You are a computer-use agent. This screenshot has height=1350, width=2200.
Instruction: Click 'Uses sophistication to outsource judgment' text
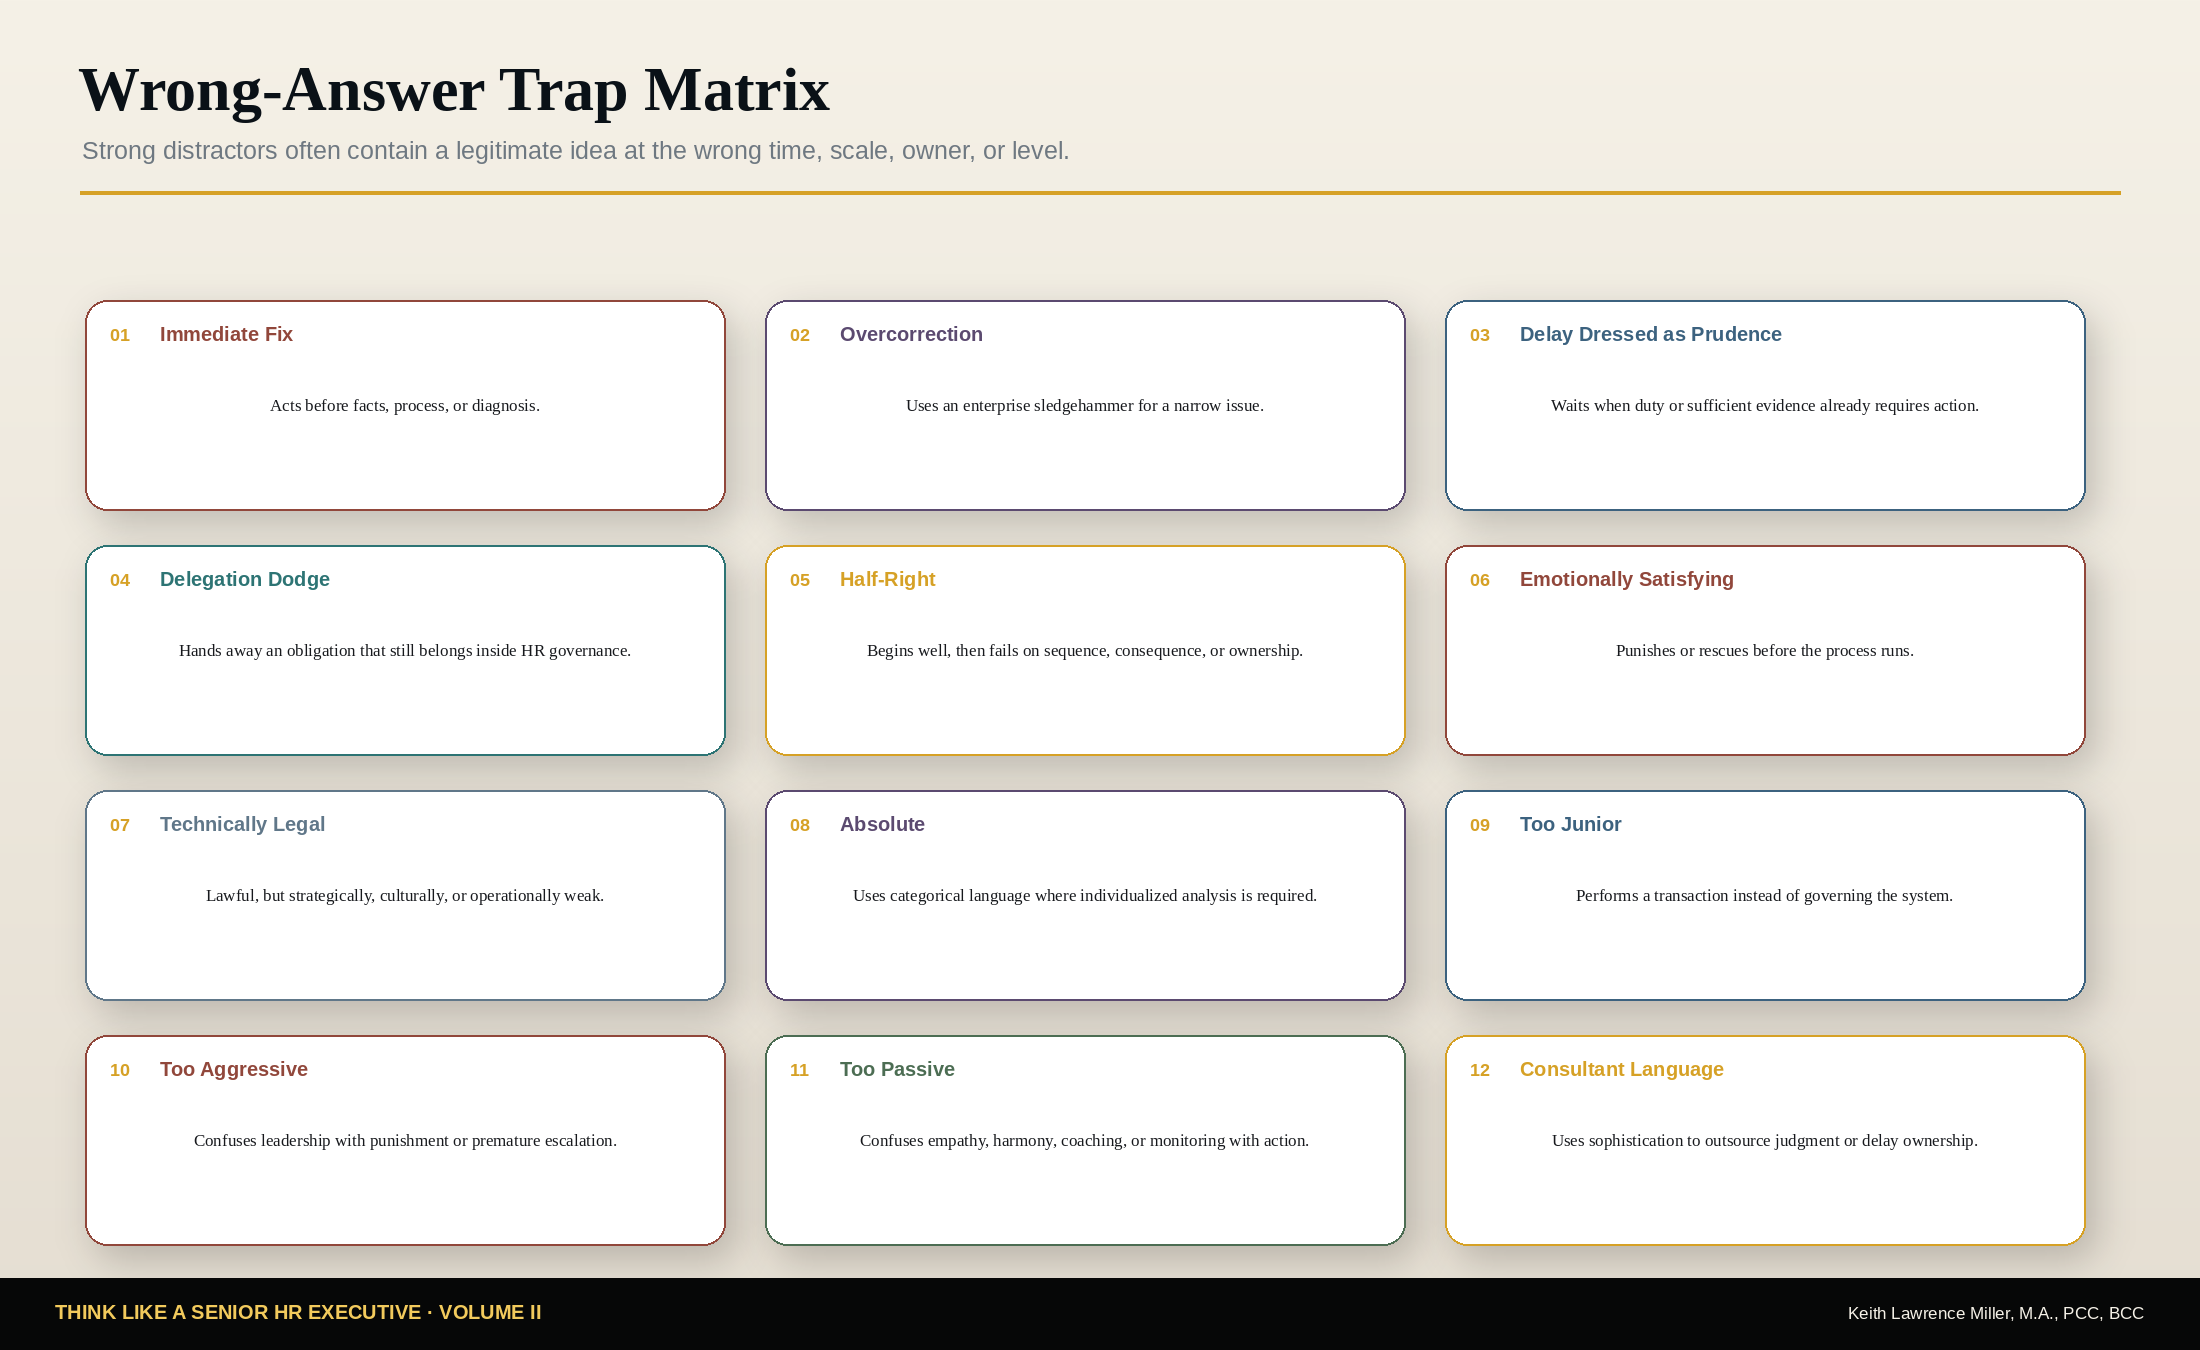tap(1765, 1140)
